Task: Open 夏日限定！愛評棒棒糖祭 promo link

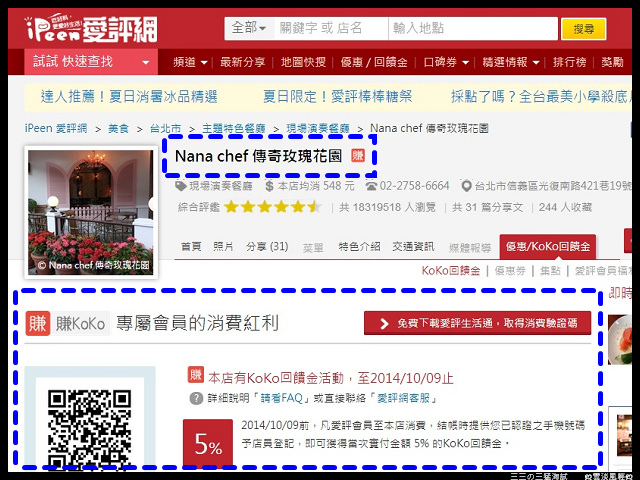Action: [x=337, y=97]
